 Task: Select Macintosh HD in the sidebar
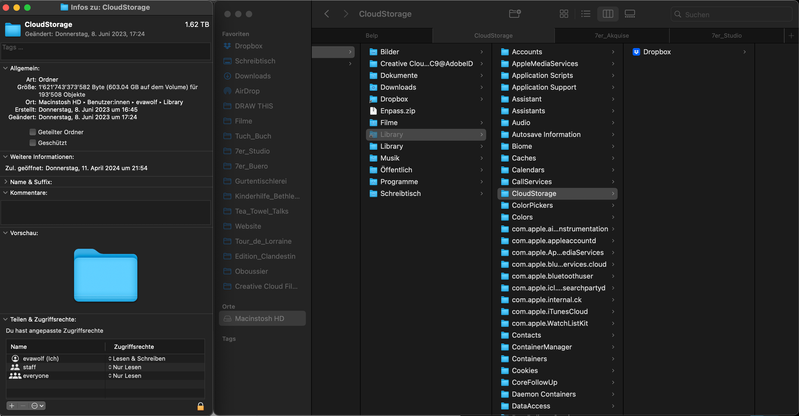pos(260,318)
